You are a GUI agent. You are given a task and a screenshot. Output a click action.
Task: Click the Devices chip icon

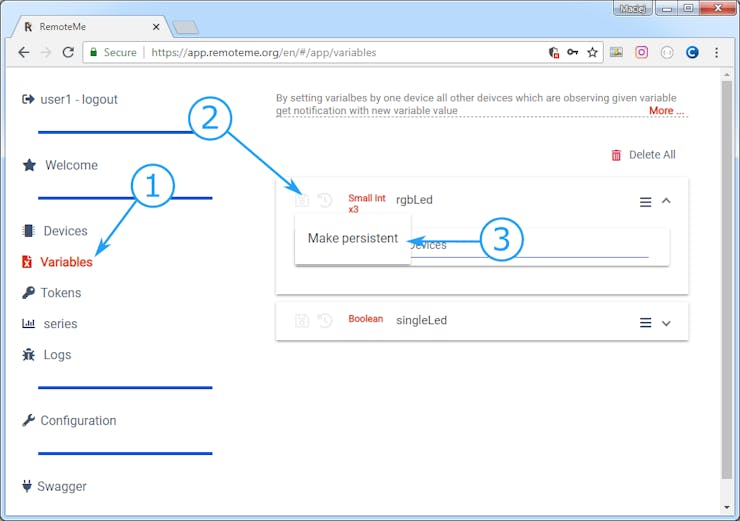coord(28,230)
